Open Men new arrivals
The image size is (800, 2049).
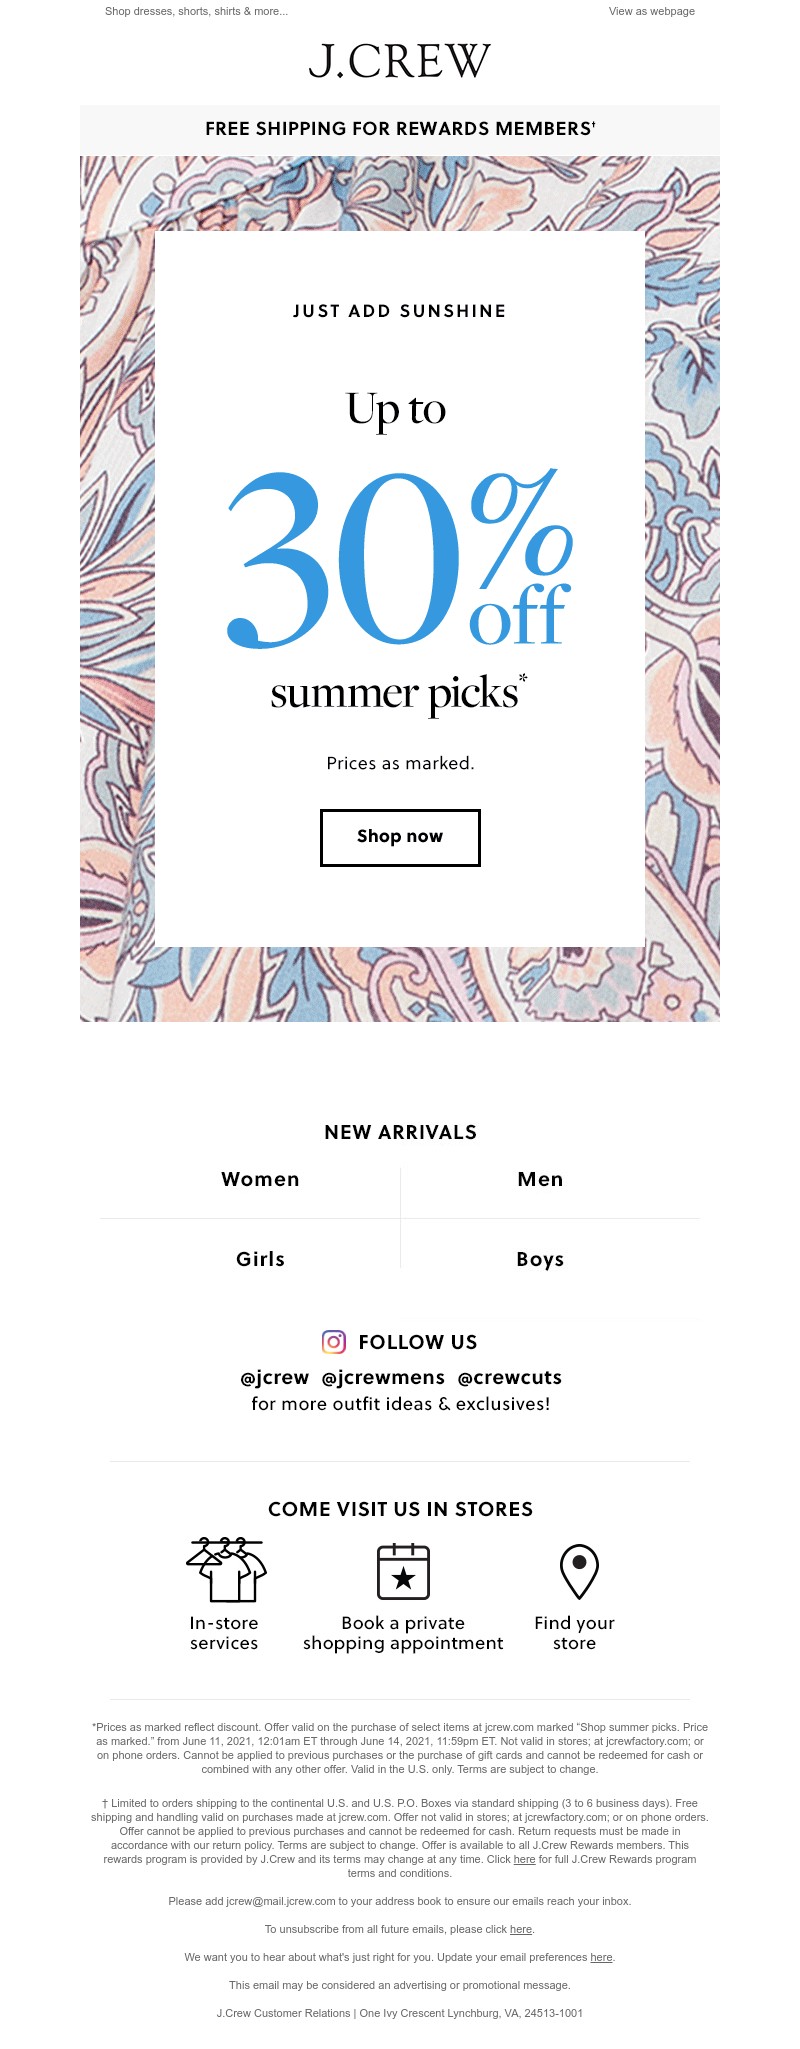point(540,1179)
